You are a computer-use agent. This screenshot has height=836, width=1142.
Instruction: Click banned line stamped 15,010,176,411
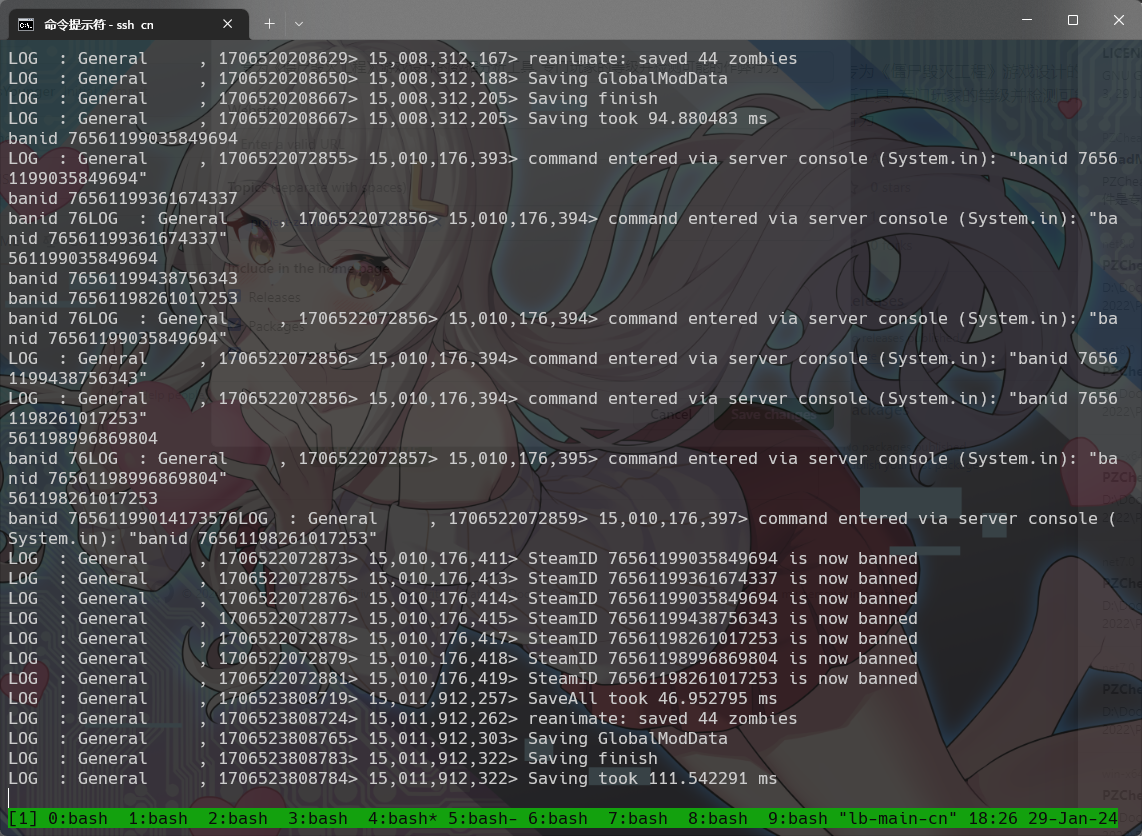(x=463, y=559)
